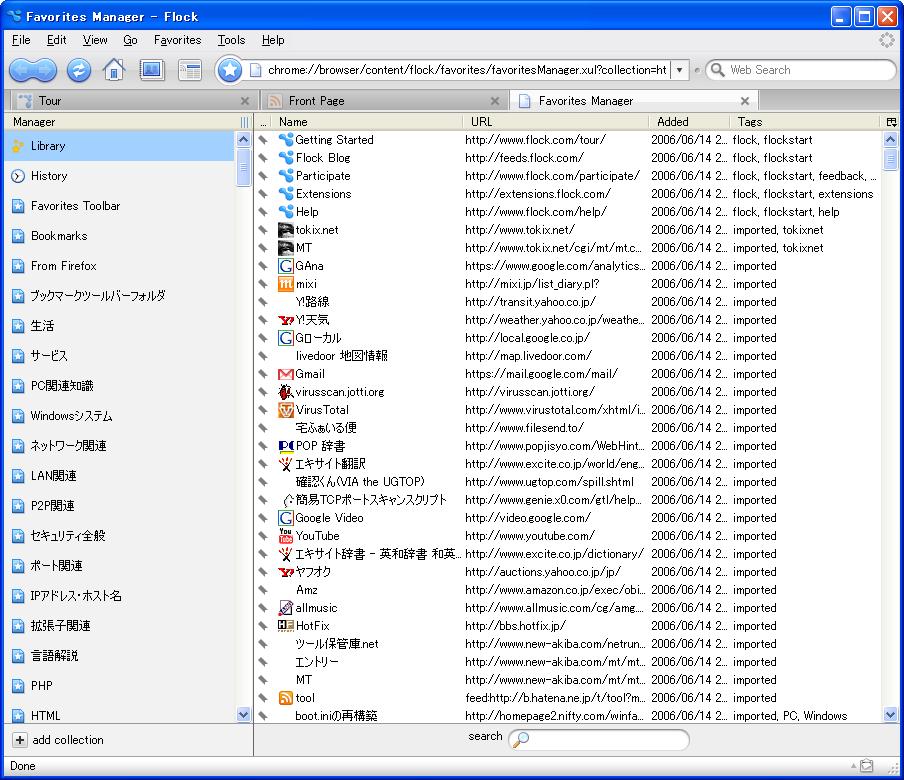Click the tag icon beside Gmail
The height and width of the screenshot is (780, 904).
263,374
